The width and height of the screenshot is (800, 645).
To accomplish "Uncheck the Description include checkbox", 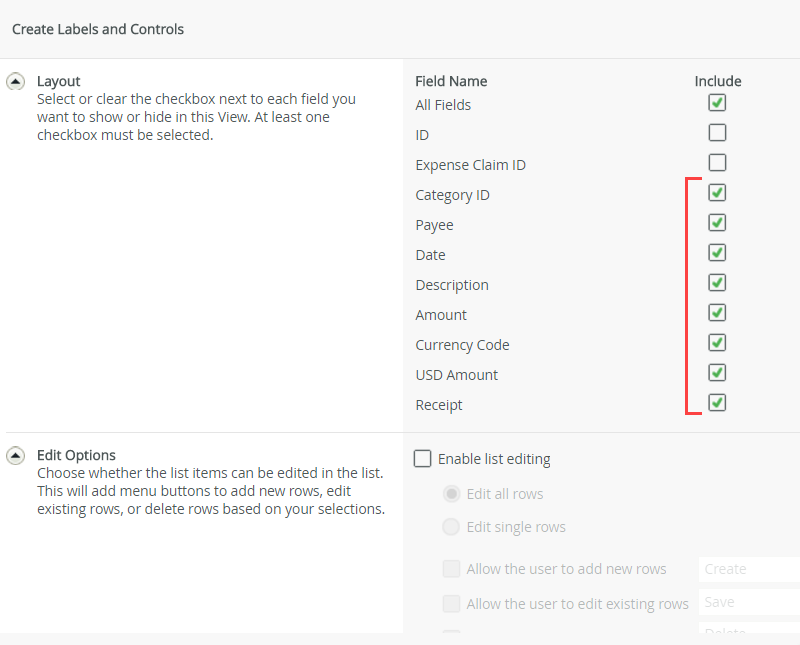I will tap(717, 282).
